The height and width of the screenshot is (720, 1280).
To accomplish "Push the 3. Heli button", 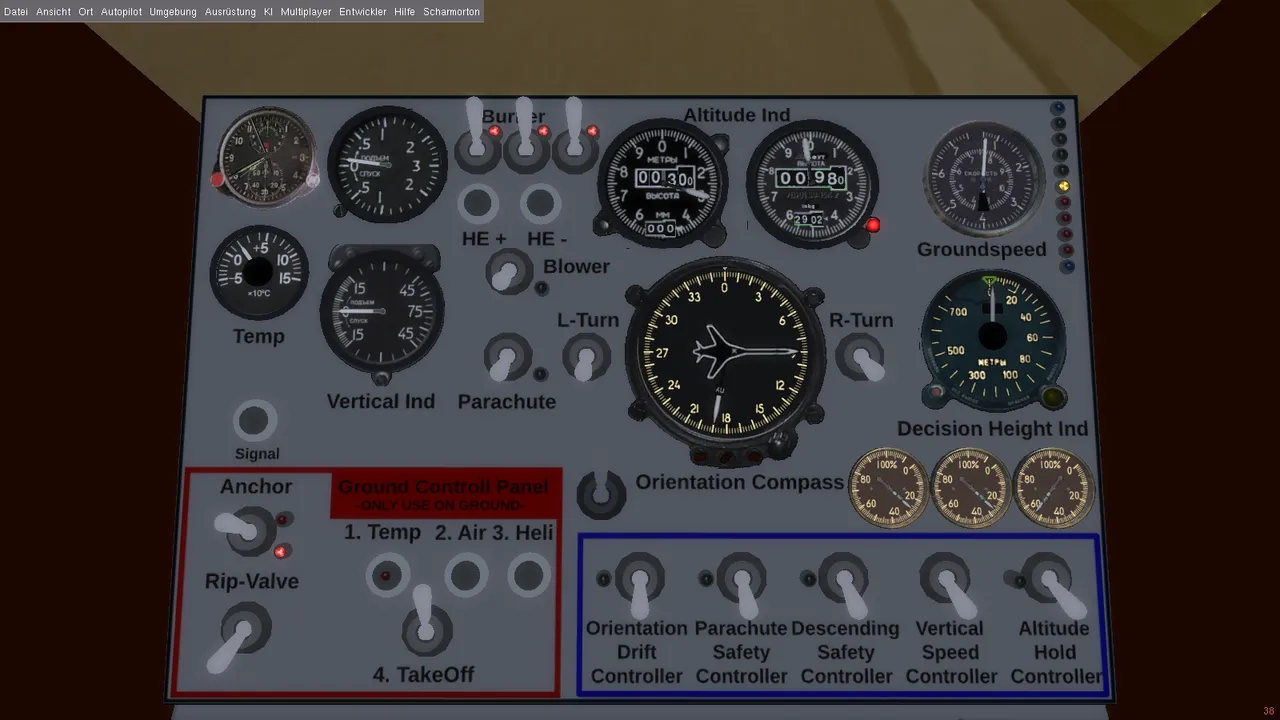I will click(528, 576).
